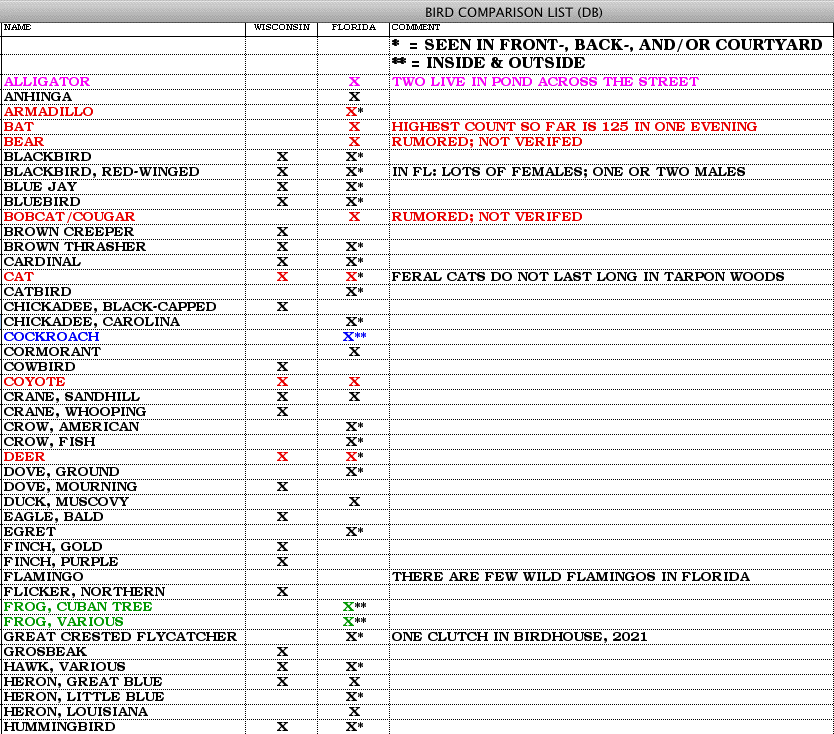Screen dimensions: 834x734
Task: Select the DUCK, MUSCOVY name cell
Action: click(123, 502)
